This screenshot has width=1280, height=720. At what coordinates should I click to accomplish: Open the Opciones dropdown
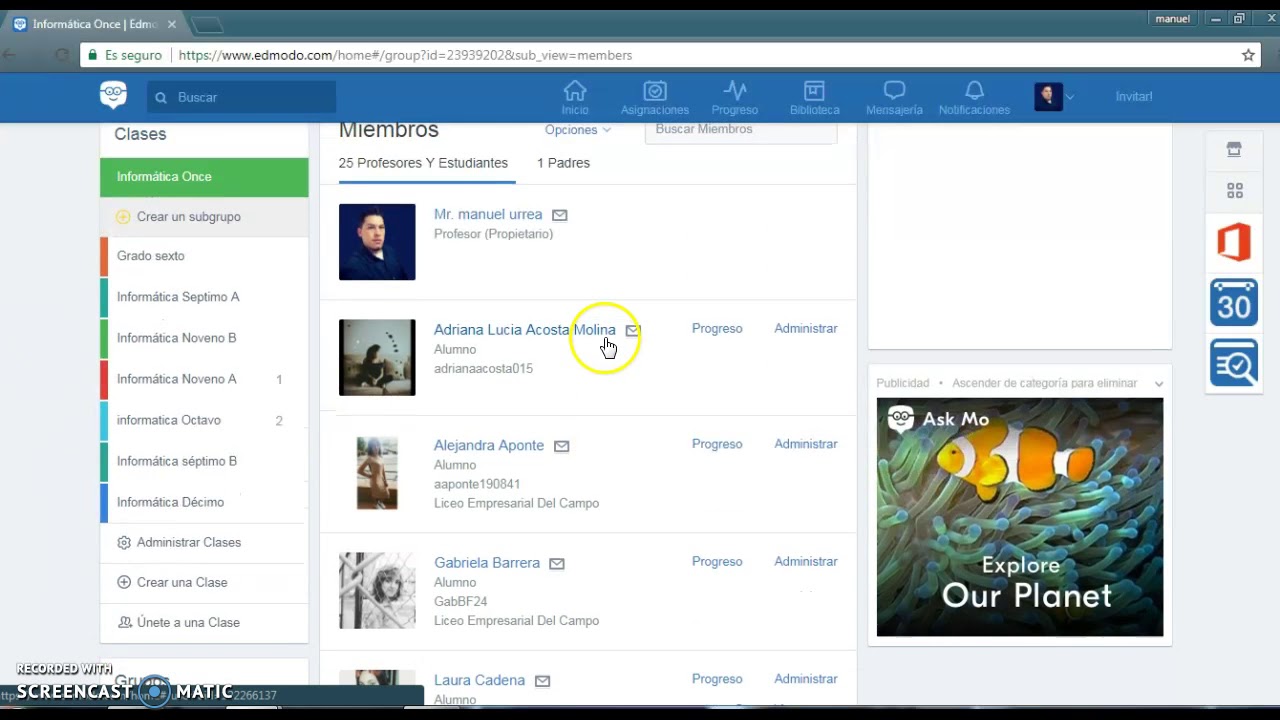[577, 129]
